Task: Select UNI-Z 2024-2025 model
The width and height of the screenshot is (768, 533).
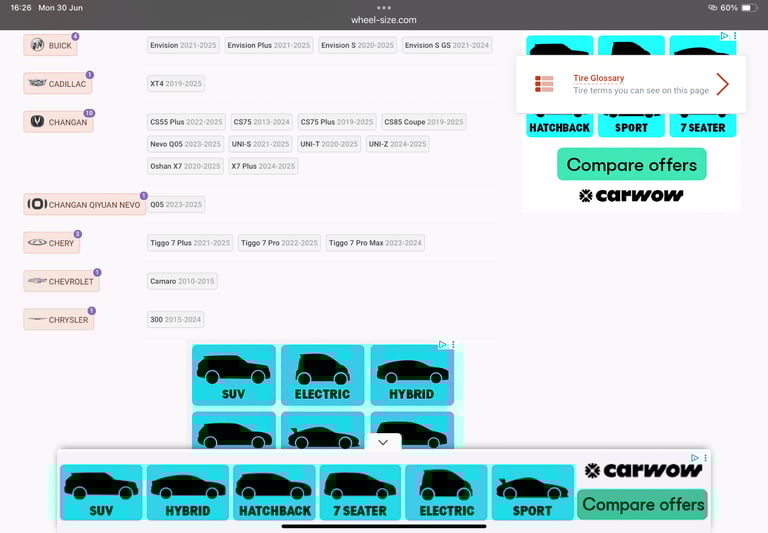Action: [x=398, y=144]
